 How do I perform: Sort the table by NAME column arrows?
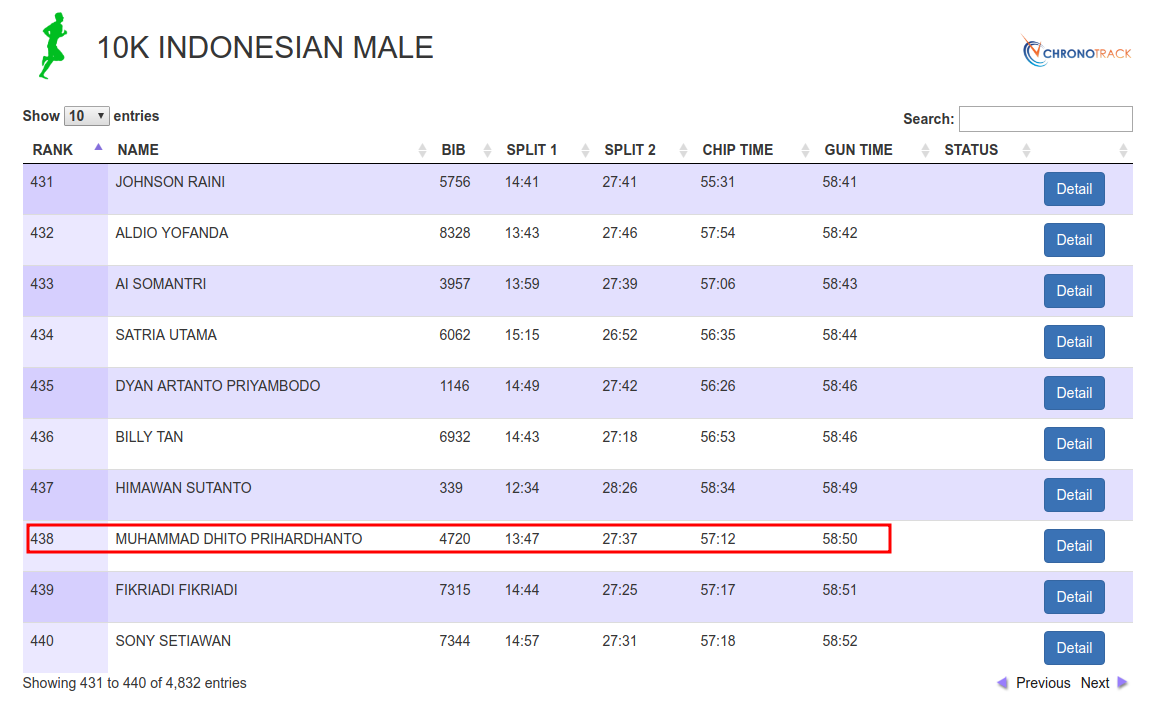click(420, 149)
